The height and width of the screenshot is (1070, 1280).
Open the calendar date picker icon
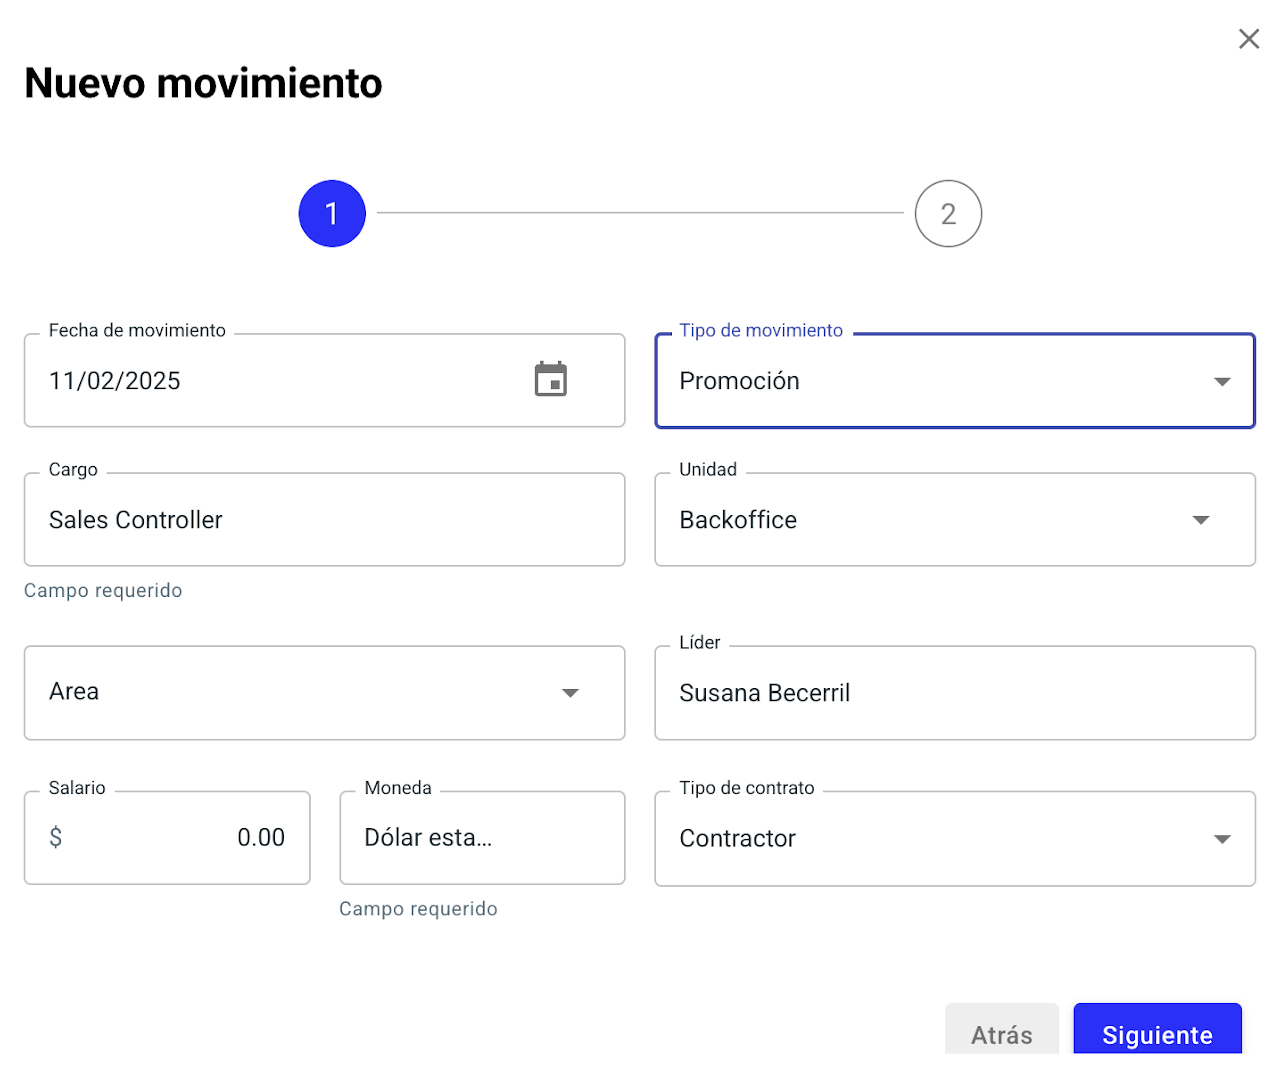[550, 380]
